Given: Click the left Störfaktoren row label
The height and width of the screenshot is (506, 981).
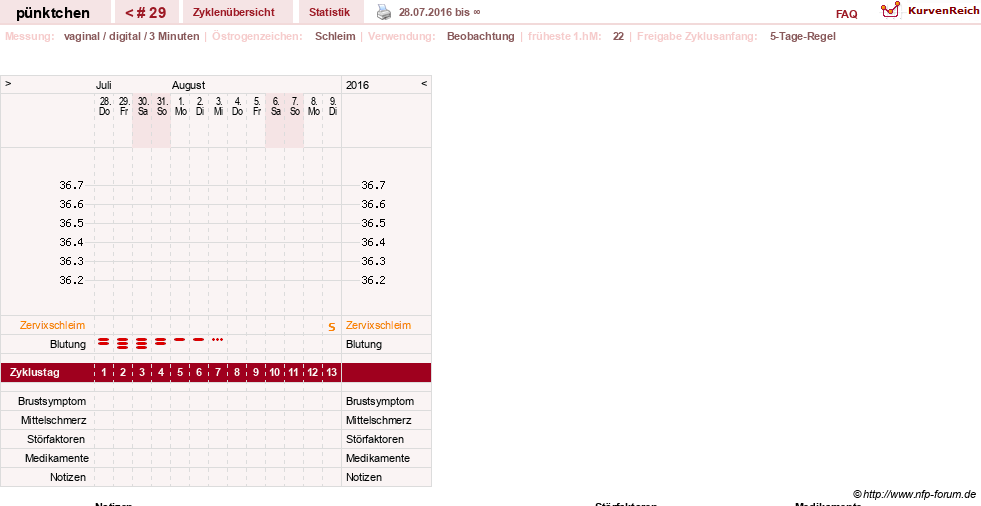Looking at the screenshot, I should [56, 439].
